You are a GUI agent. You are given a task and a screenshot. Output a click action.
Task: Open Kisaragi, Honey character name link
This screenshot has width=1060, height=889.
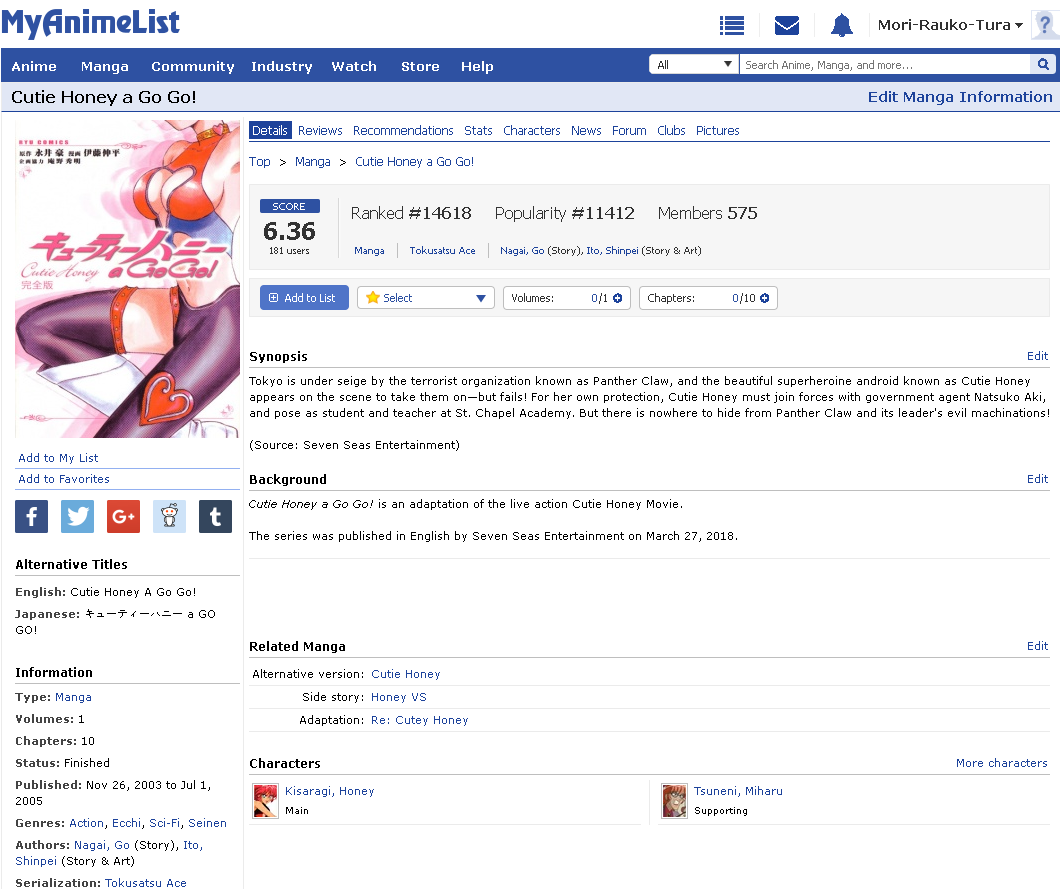coord(329,791)
